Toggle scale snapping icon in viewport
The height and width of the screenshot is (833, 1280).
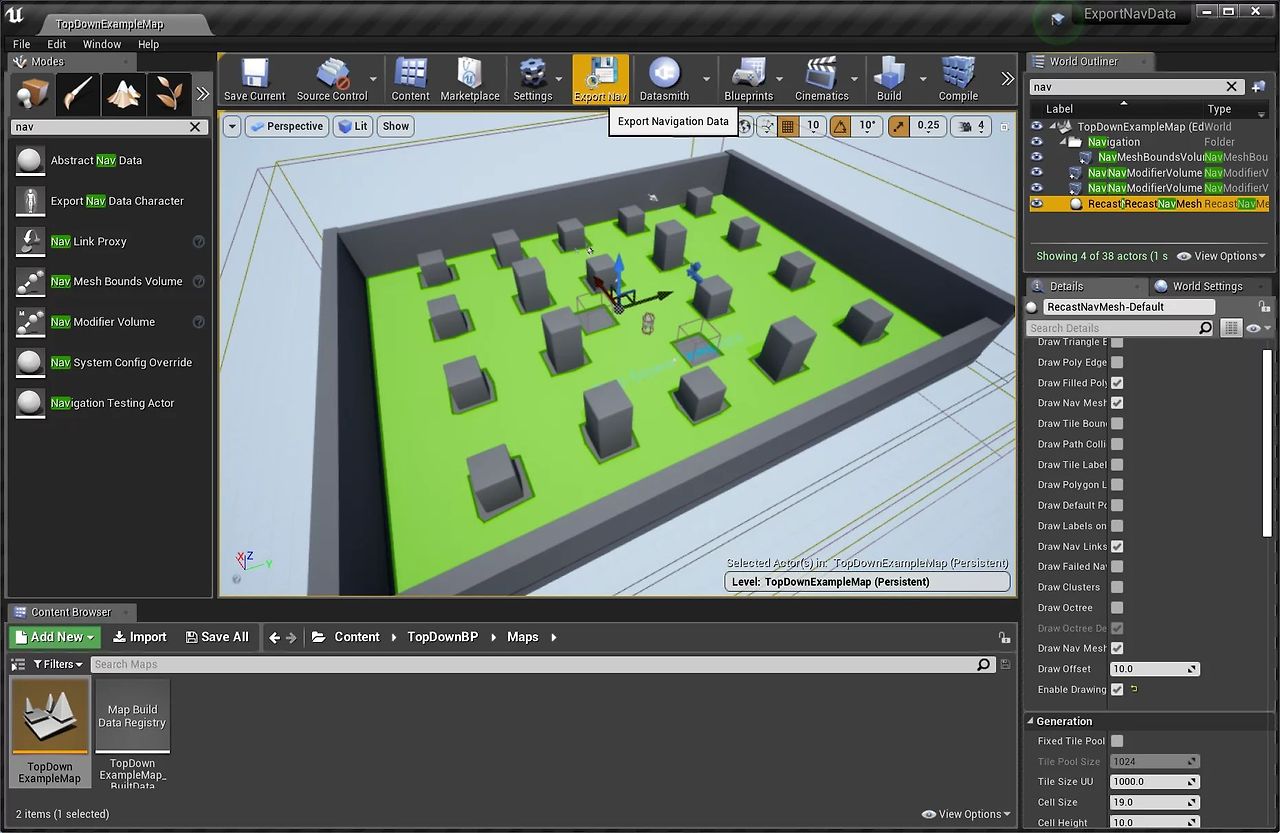coord(899,126)
